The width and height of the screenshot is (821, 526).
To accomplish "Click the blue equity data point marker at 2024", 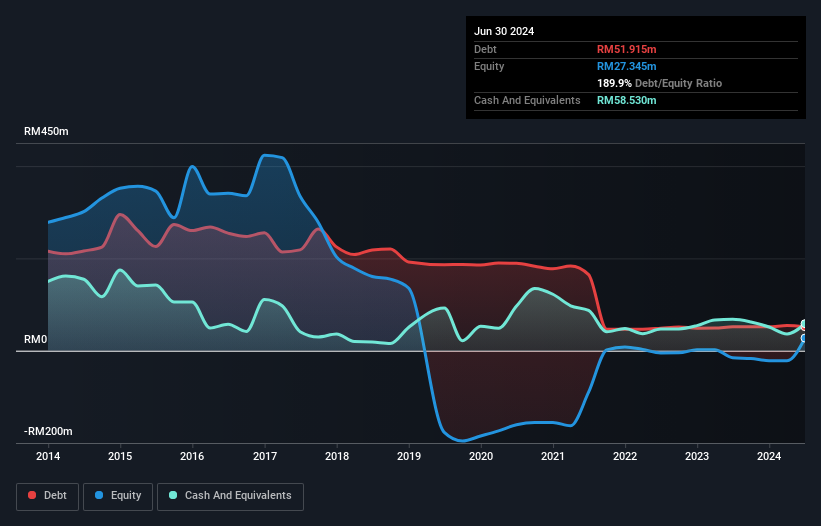I will tap(804, 339).
